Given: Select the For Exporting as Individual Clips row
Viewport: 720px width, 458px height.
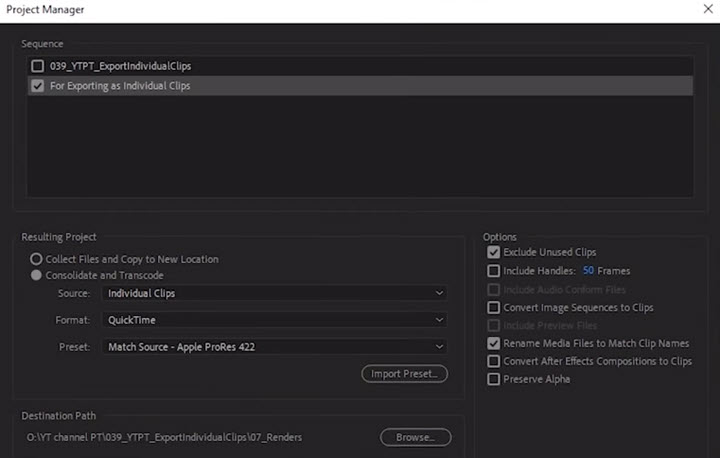Looking at the screenshot, I should (x=300, y=86).
